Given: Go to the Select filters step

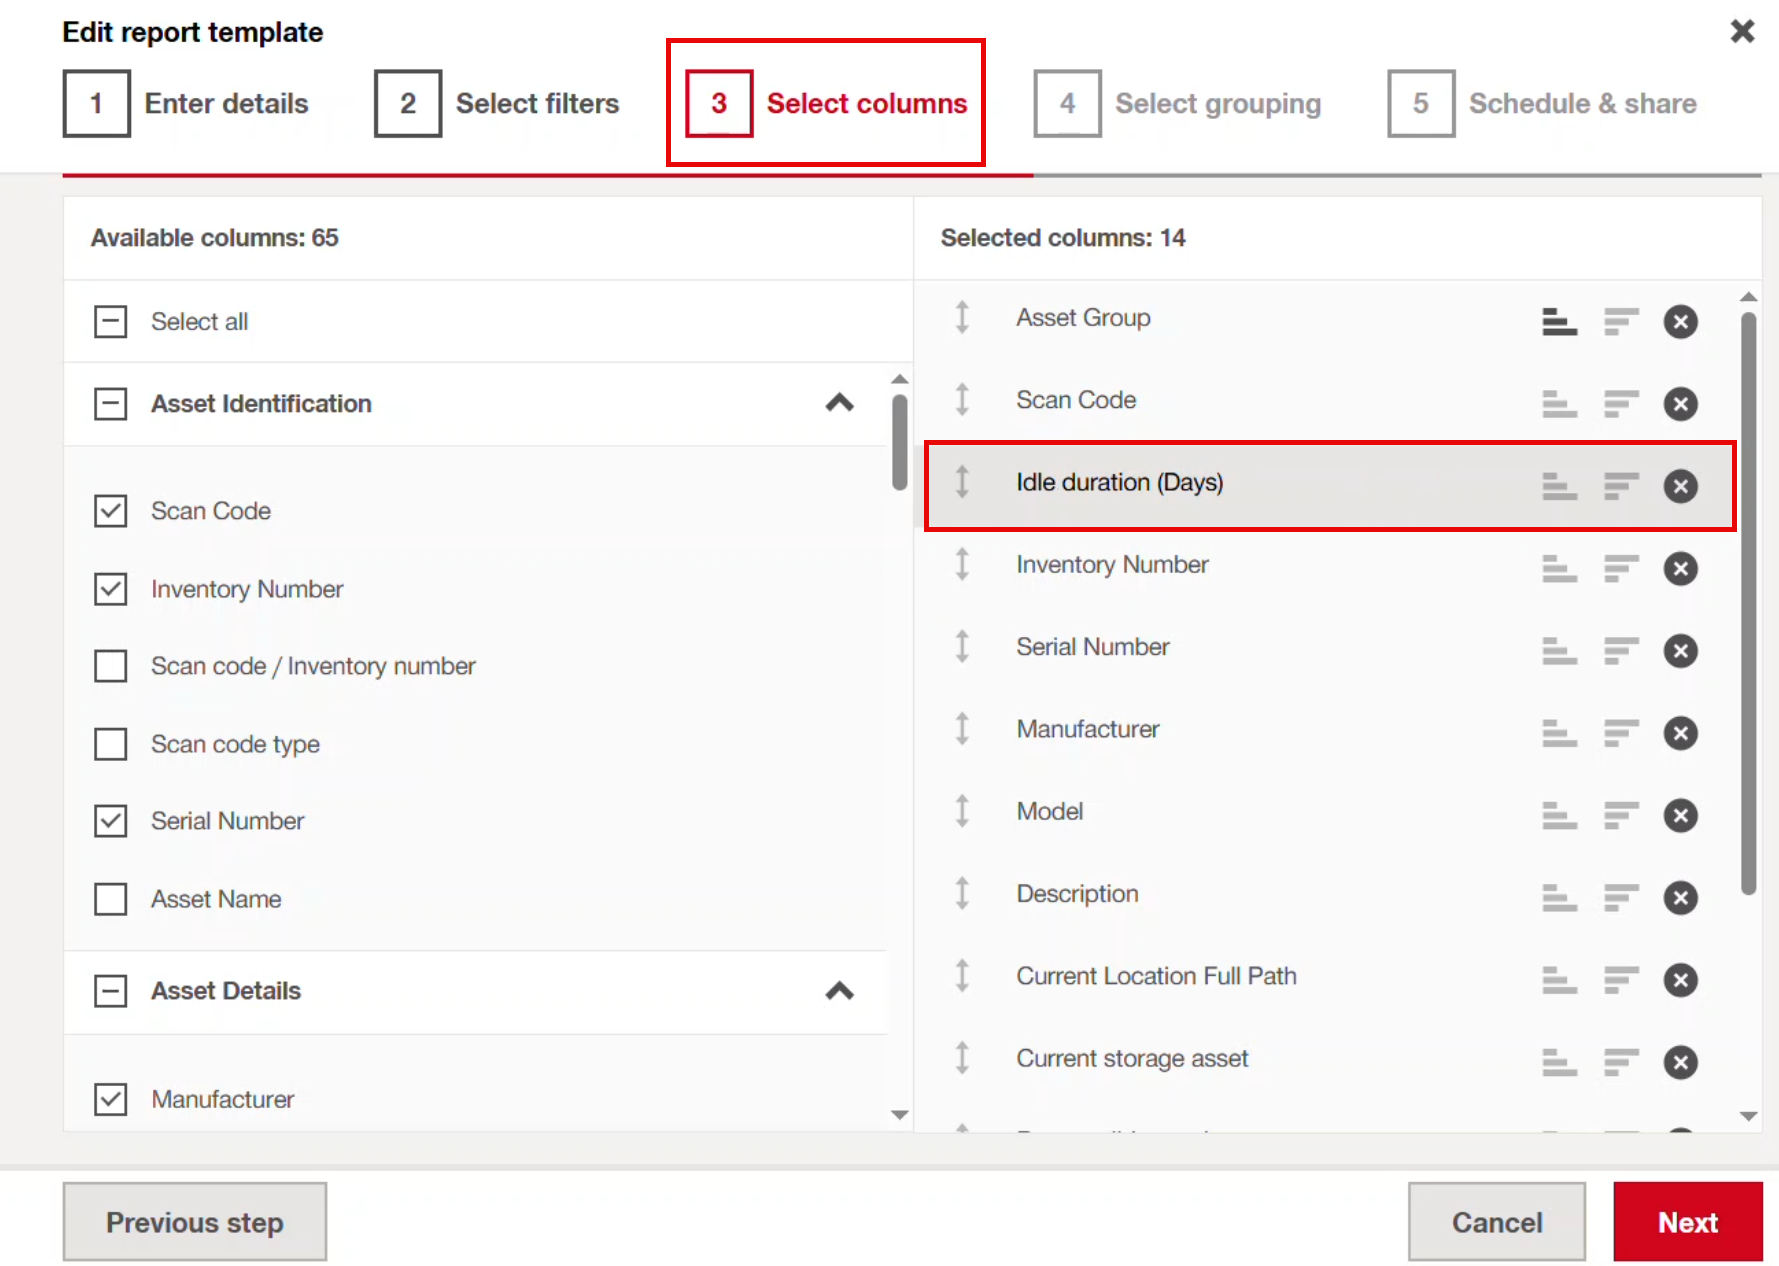Looking at the screenshot, I should coord(497,104).
